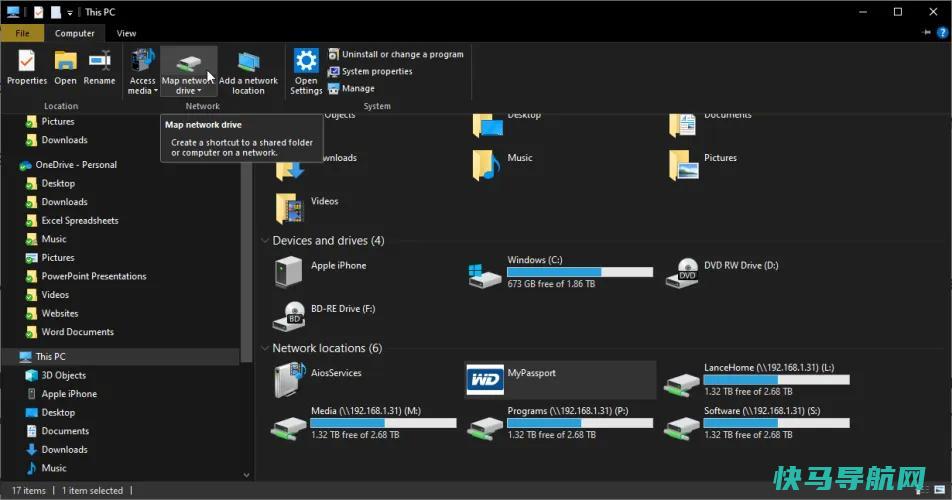The height and width of the screenshot is (500, 952).
Task: Open the File tab
Action: pos(22,33)
